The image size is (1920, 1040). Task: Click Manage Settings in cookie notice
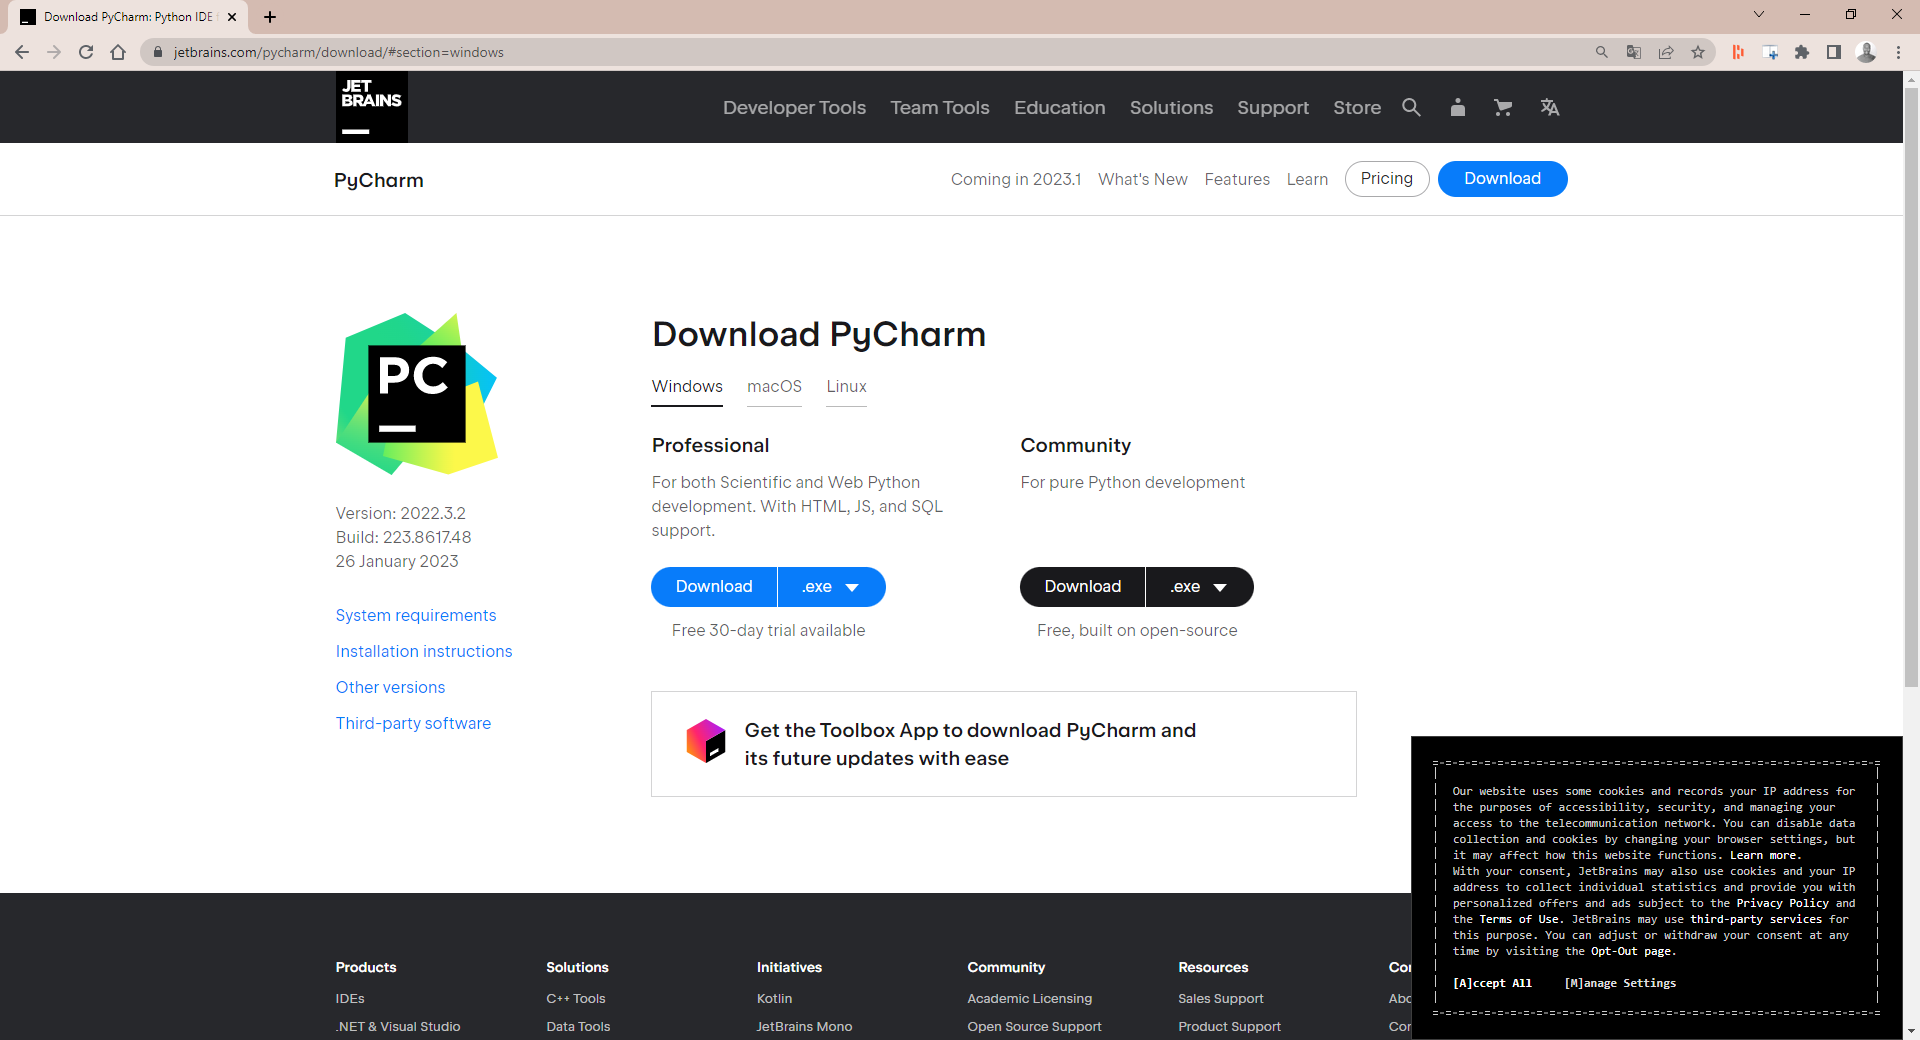tap(1620, 983)
